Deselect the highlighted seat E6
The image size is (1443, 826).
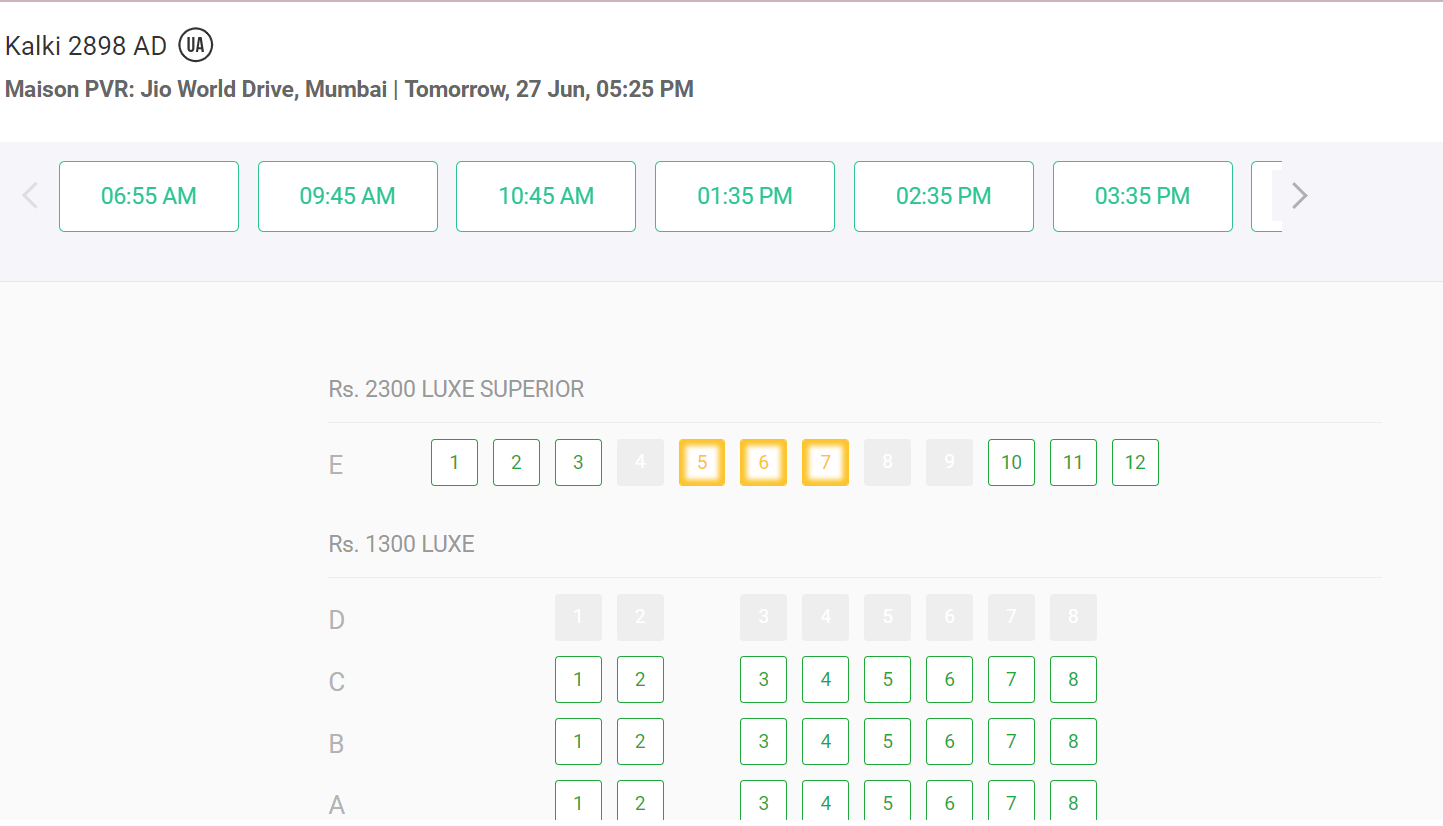(763, 462)
